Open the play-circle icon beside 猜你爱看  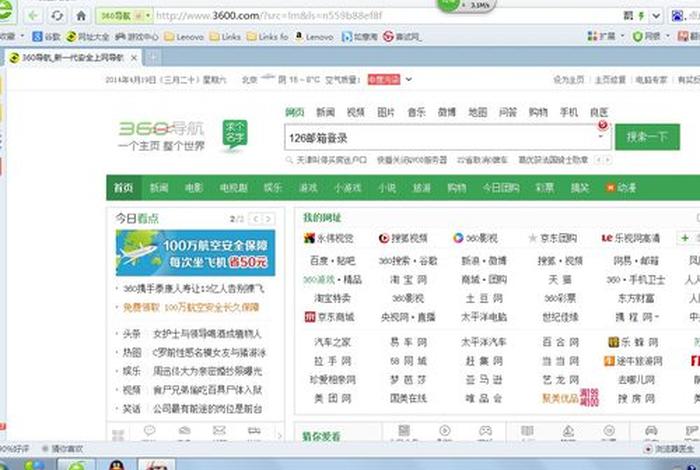click(445, 430)
